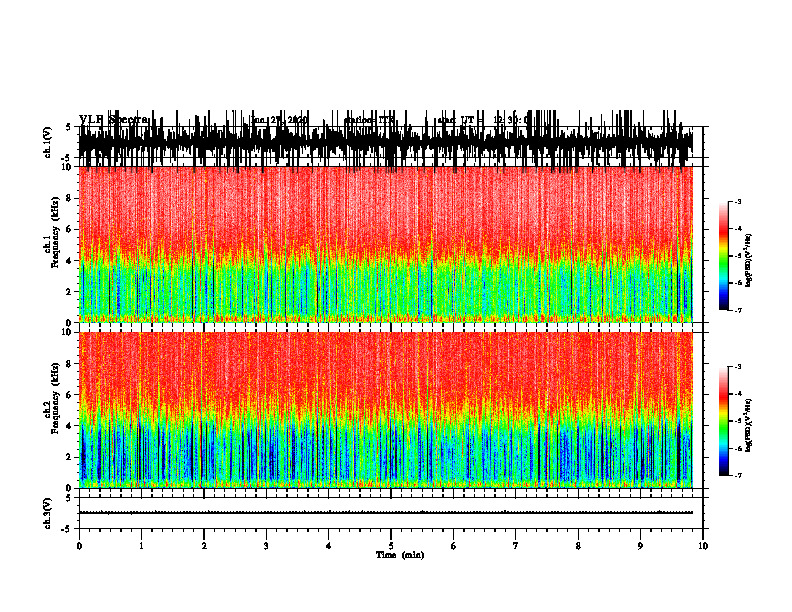Click the '-3' tick on ch.1 color bar
Viewport: 792px width, 612px height.
[x=737, y=201]
